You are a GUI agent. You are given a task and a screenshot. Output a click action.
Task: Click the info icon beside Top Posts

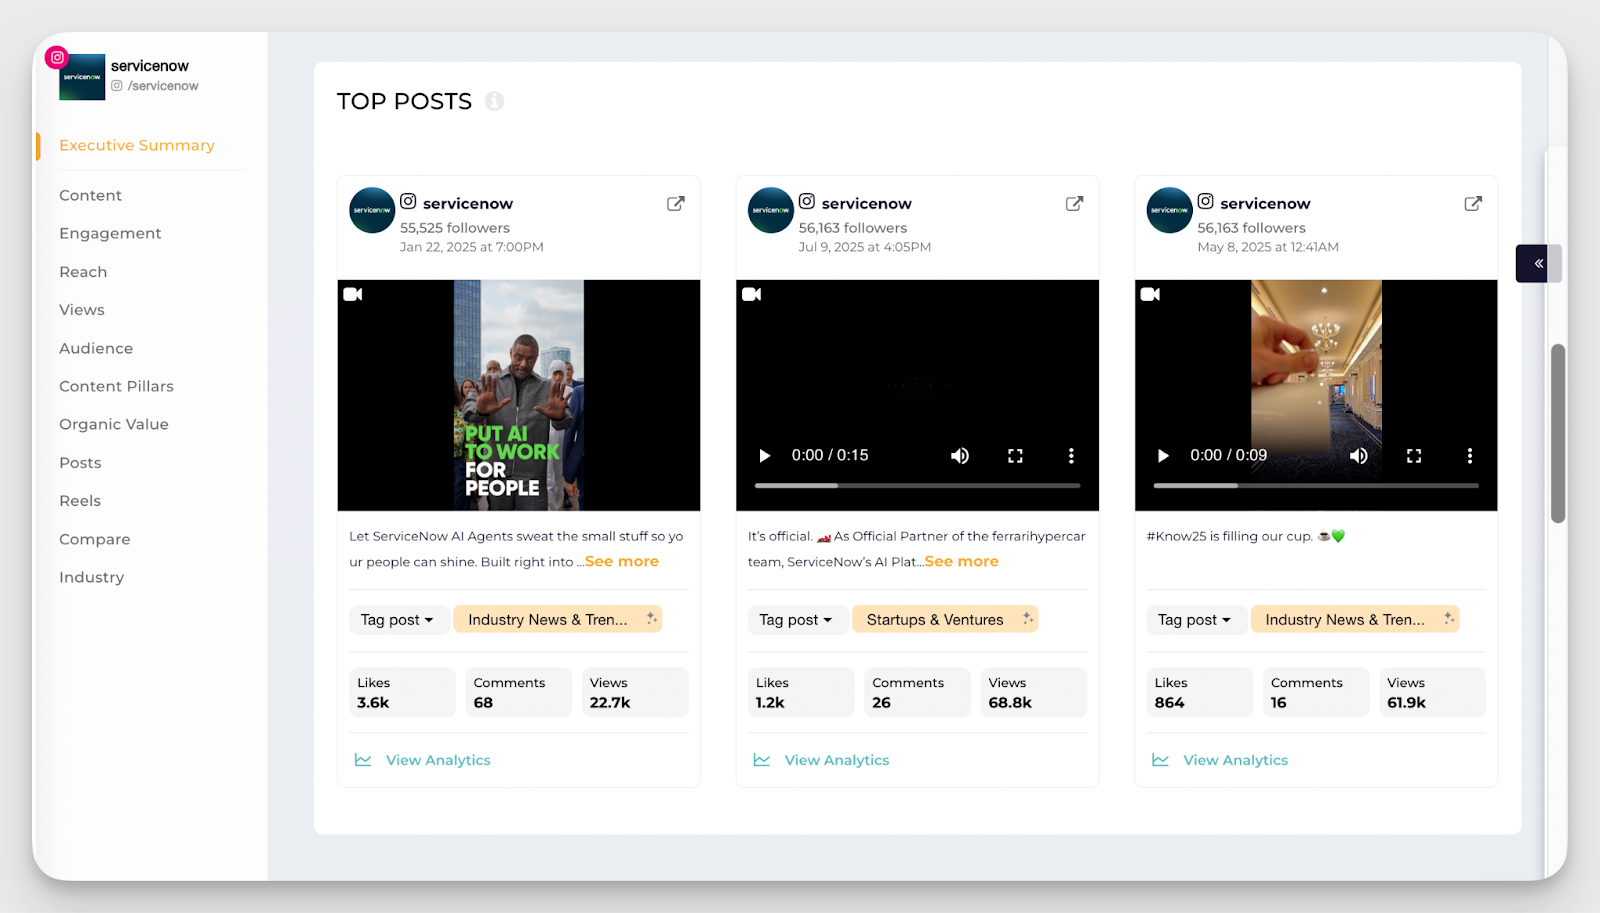pos(494,101)
